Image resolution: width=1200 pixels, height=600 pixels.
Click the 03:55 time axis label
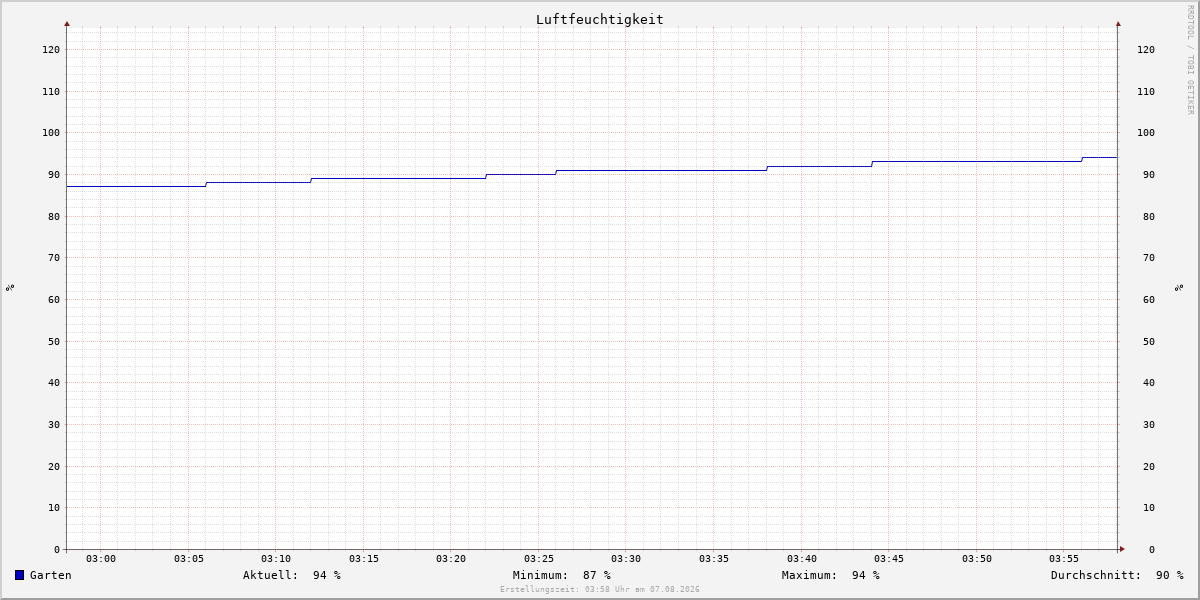[x=1064, y=558]
